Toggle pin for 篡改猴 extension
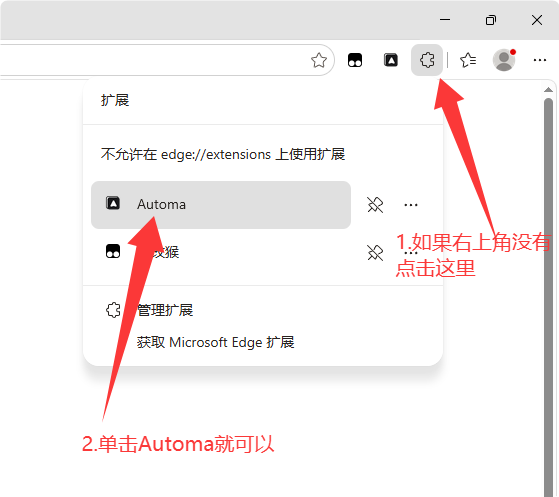 pos(375,253)
